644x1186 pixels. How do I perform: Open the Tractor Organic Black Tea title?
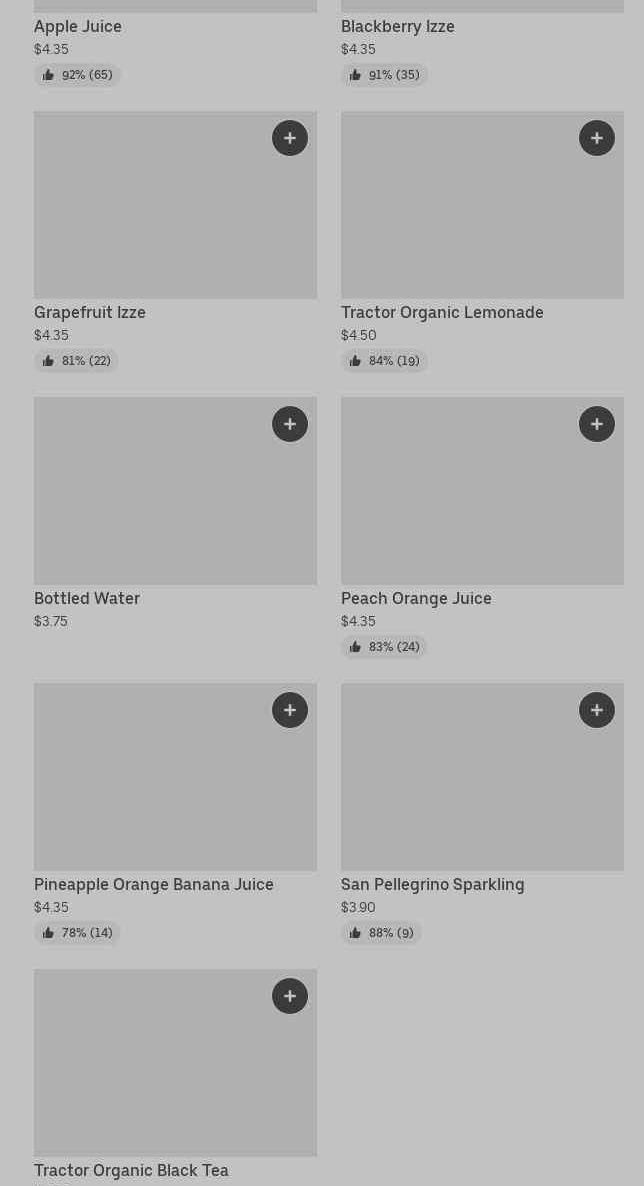(x=131, y=1171)
